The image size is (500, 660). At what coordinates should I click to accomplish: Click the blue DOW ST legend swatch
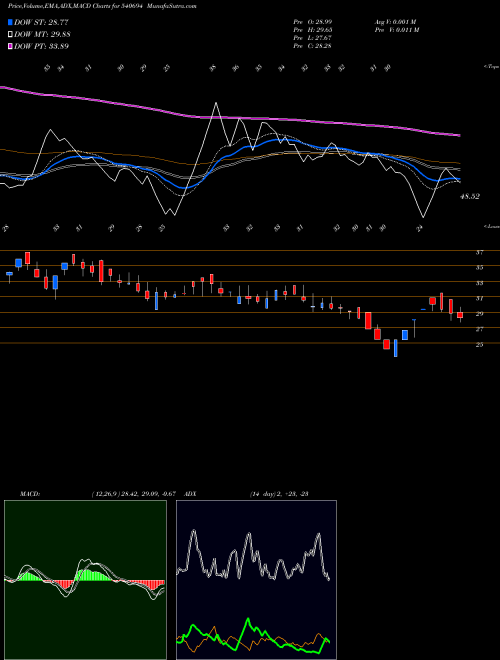pyautogui.click(x=11, y=22)
